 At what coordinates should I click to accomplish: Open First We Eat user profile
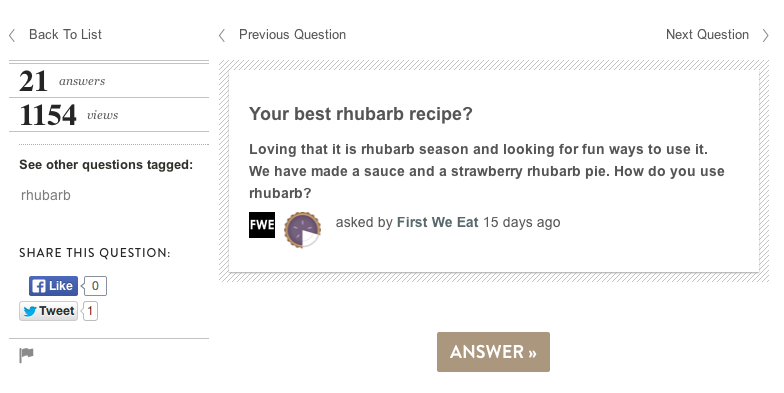438,222
